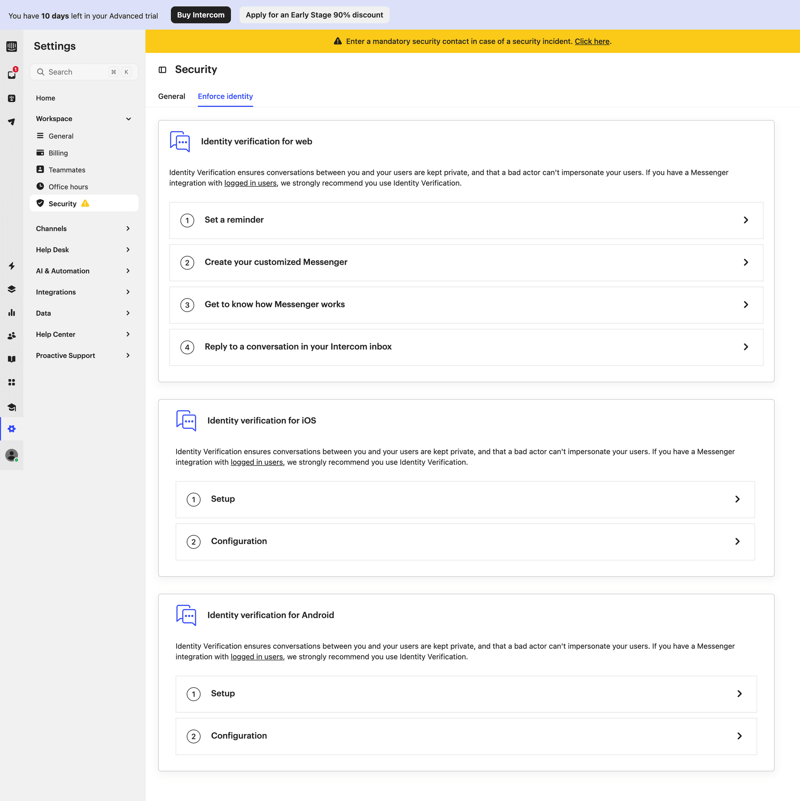800x801 pixels.
Task: Select the Outbound paper plane icon
Action: [12, 120]
